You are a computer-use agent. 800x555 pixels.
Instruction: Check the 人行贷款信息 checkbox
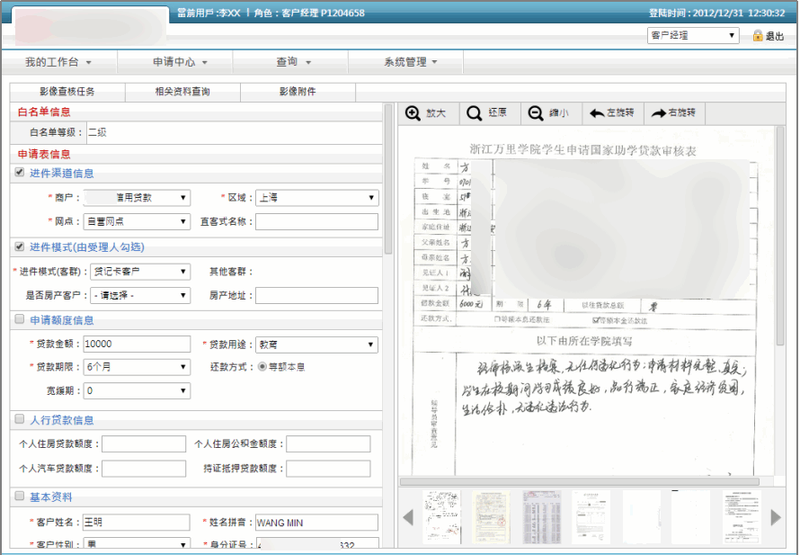pyautogui.click(x=19, y=419)
